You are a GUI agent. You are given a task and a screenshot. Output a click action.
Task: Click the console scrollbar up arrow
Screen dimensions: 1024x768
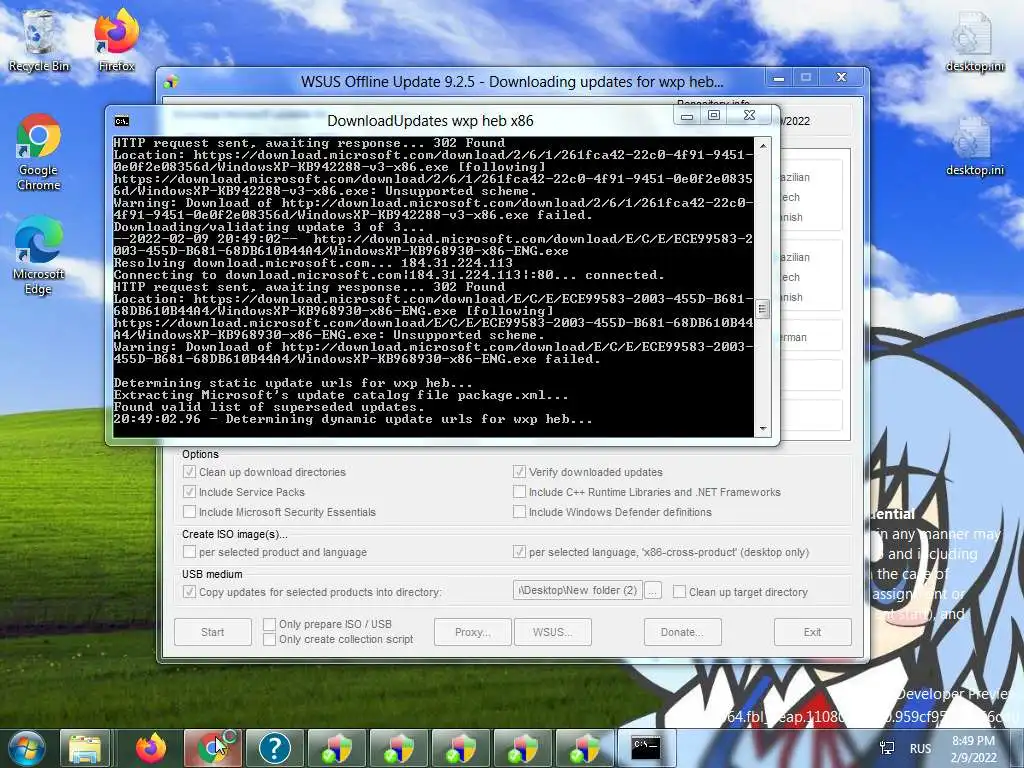coord(763,145)
